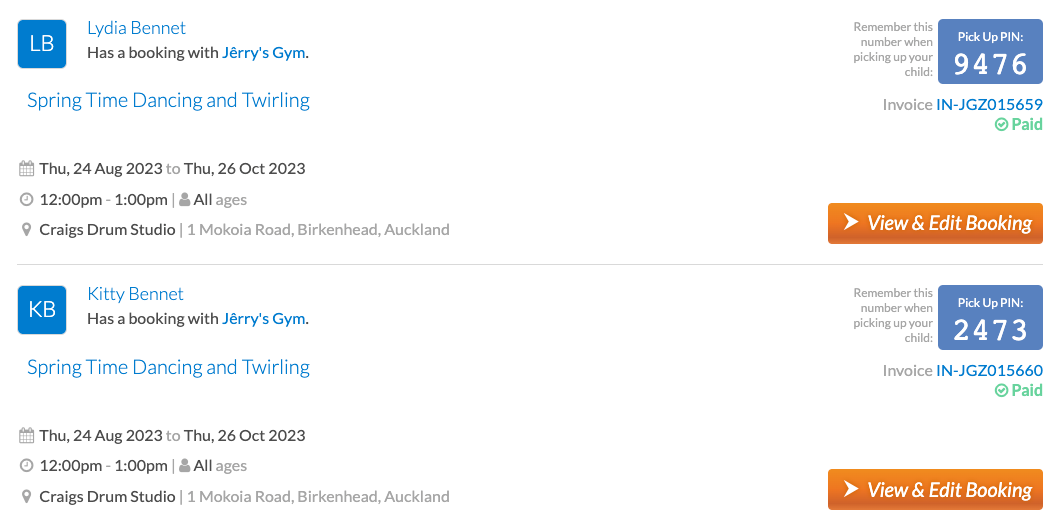Viewport: 1057px width, 522px height.
Task: Open Kitty Bennet's profile link
Action: click(135, 293)
